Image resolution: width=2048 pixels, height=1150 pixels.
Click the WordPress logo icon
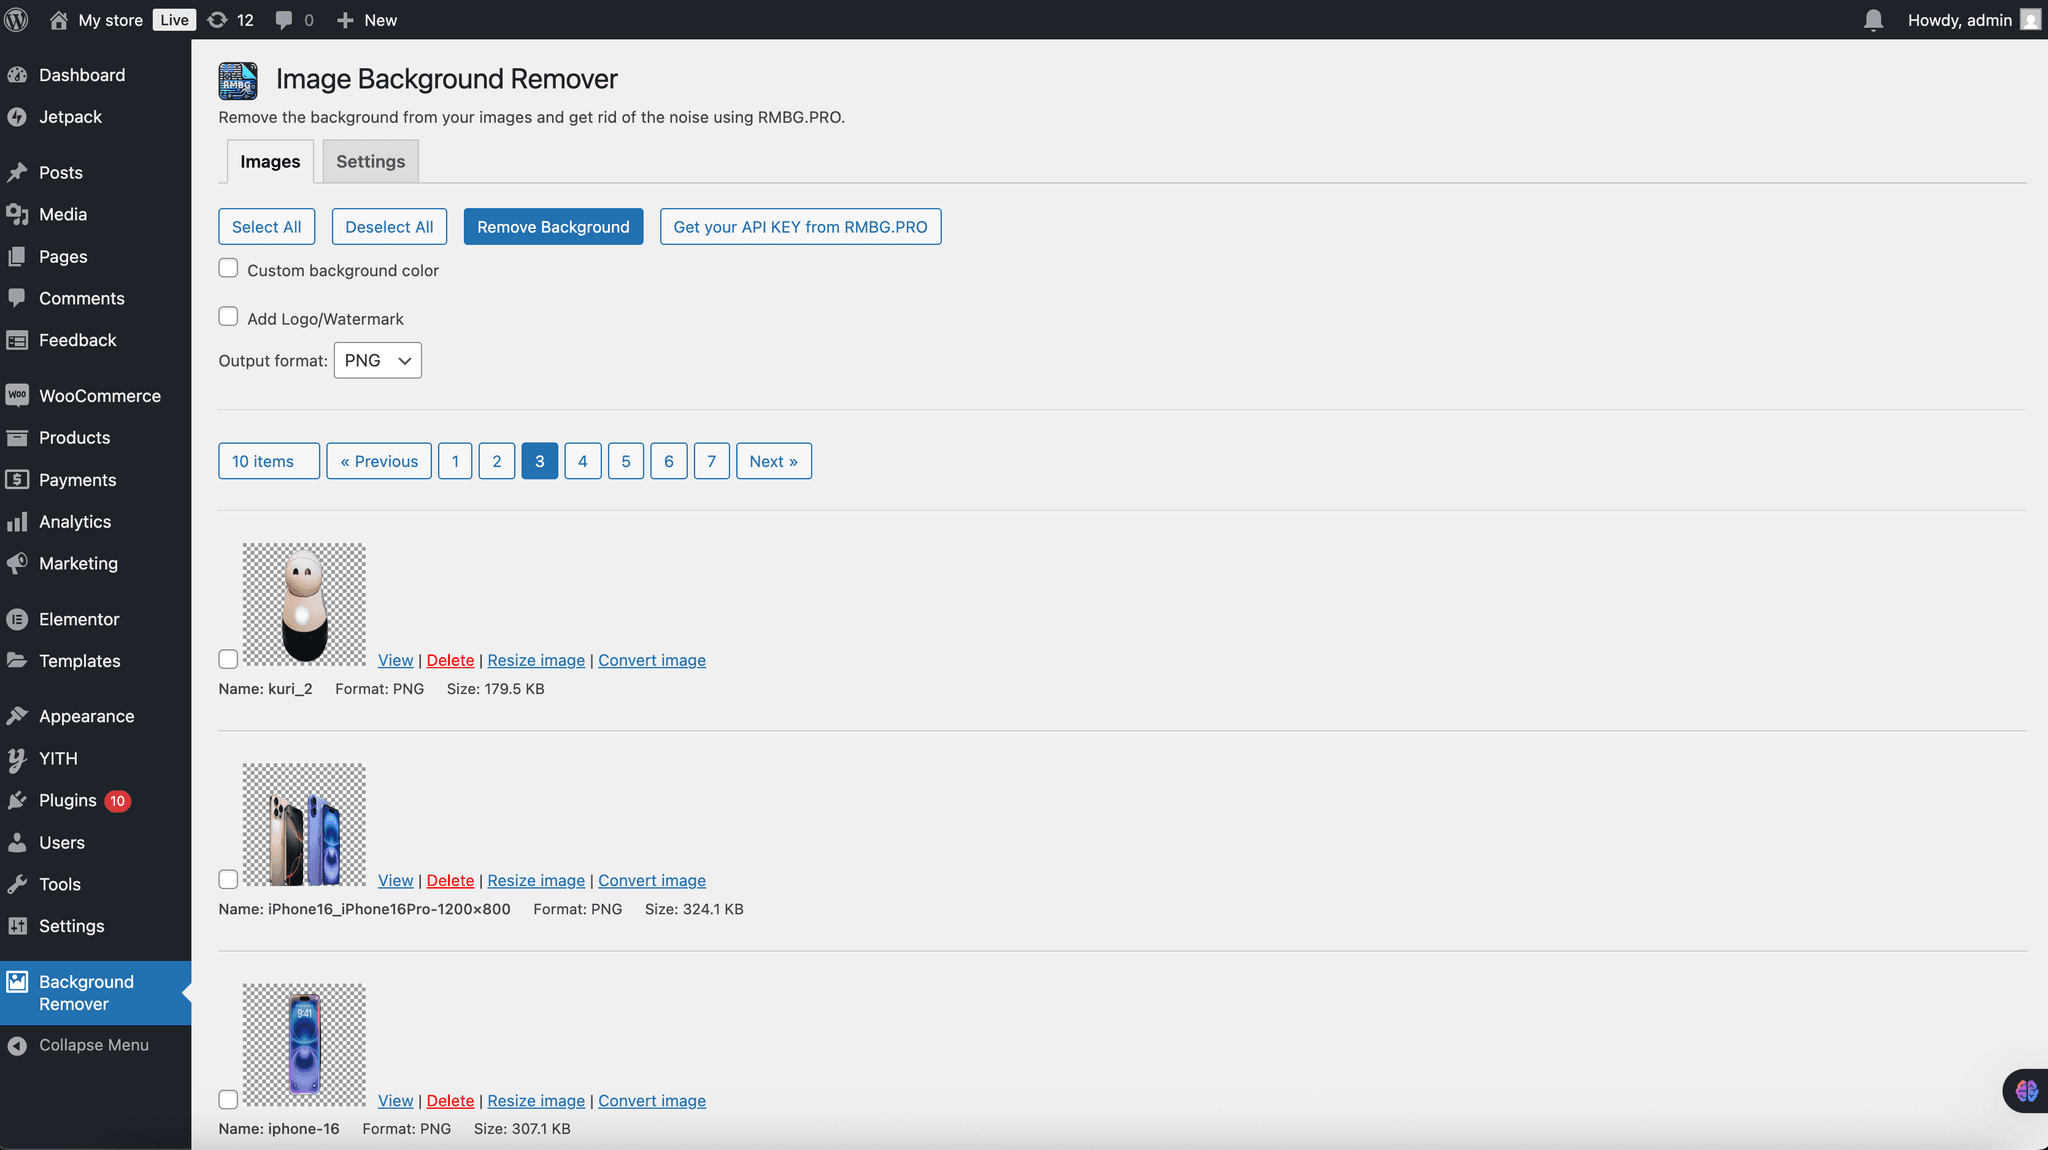[x=17, y=20]
